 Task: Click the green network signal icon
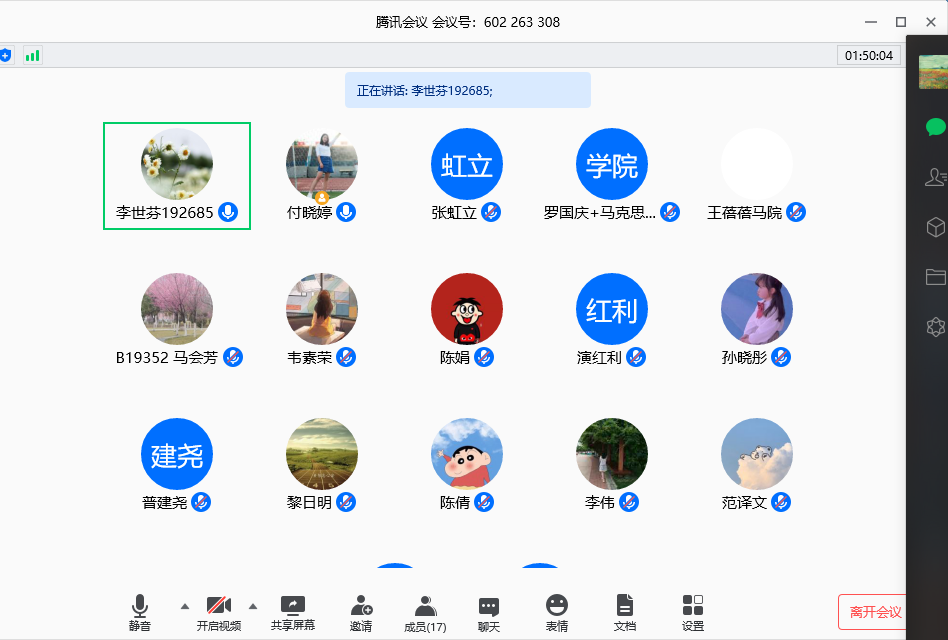[x=33, y=56]
